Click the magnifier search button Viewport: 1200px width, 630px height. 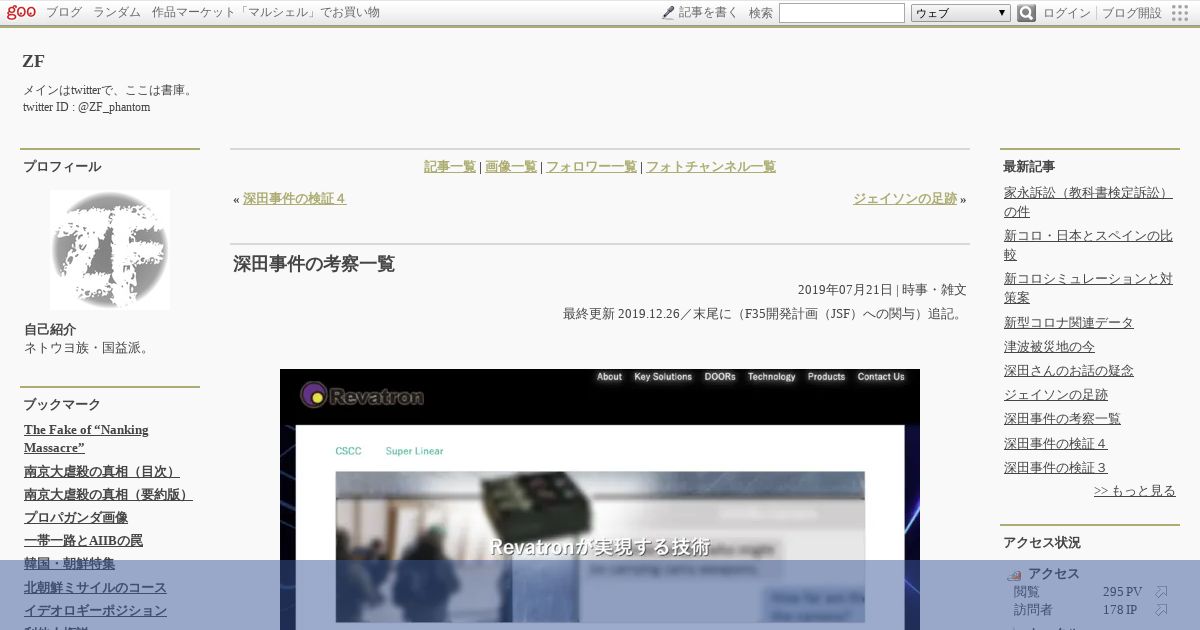[x=1026, y=13]
